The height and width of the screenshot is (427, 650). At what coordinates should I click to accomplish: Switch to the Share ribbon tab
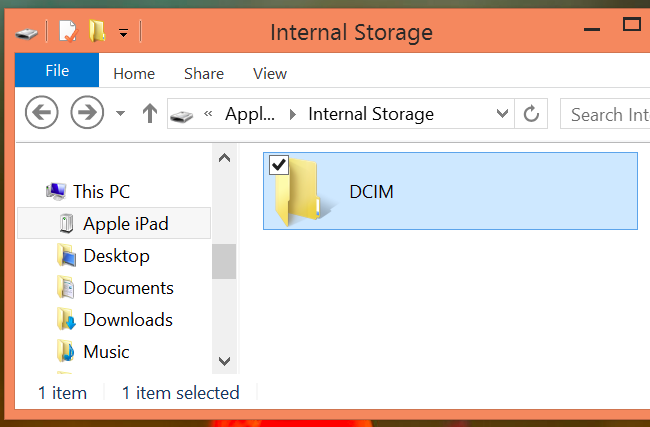203,73
